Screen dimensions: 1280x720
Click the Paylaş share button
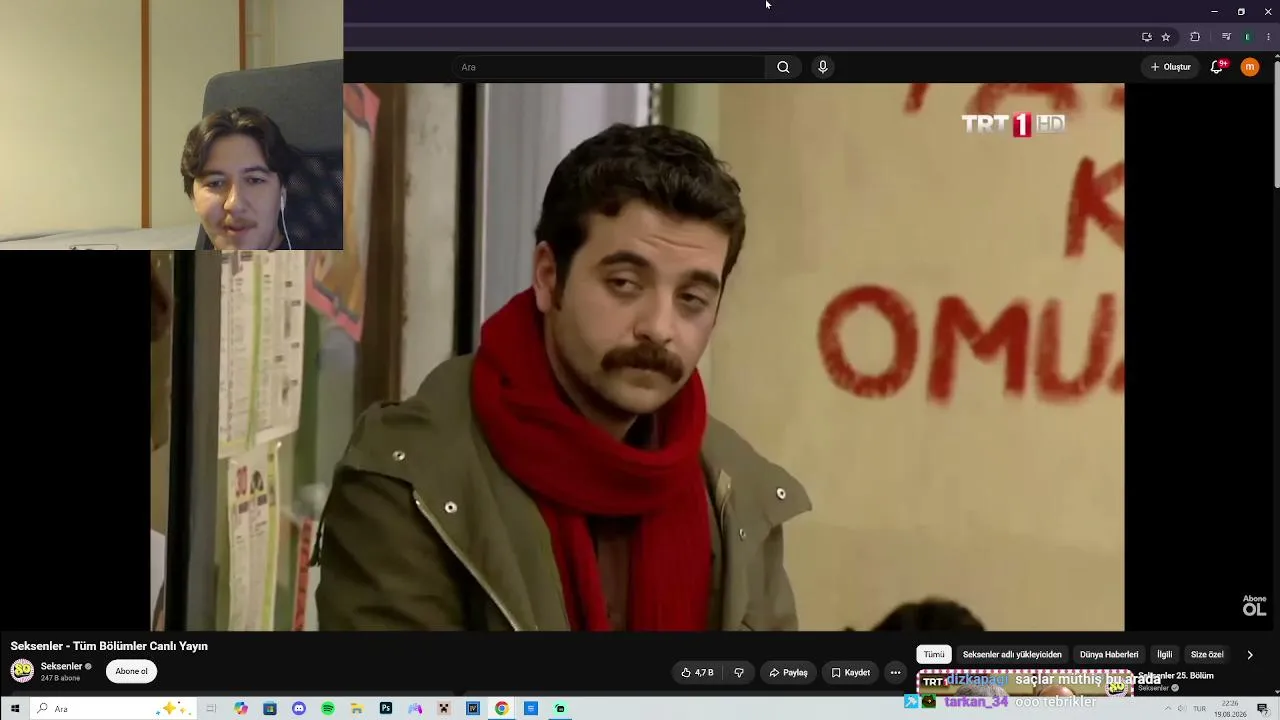tap(788, 673)
